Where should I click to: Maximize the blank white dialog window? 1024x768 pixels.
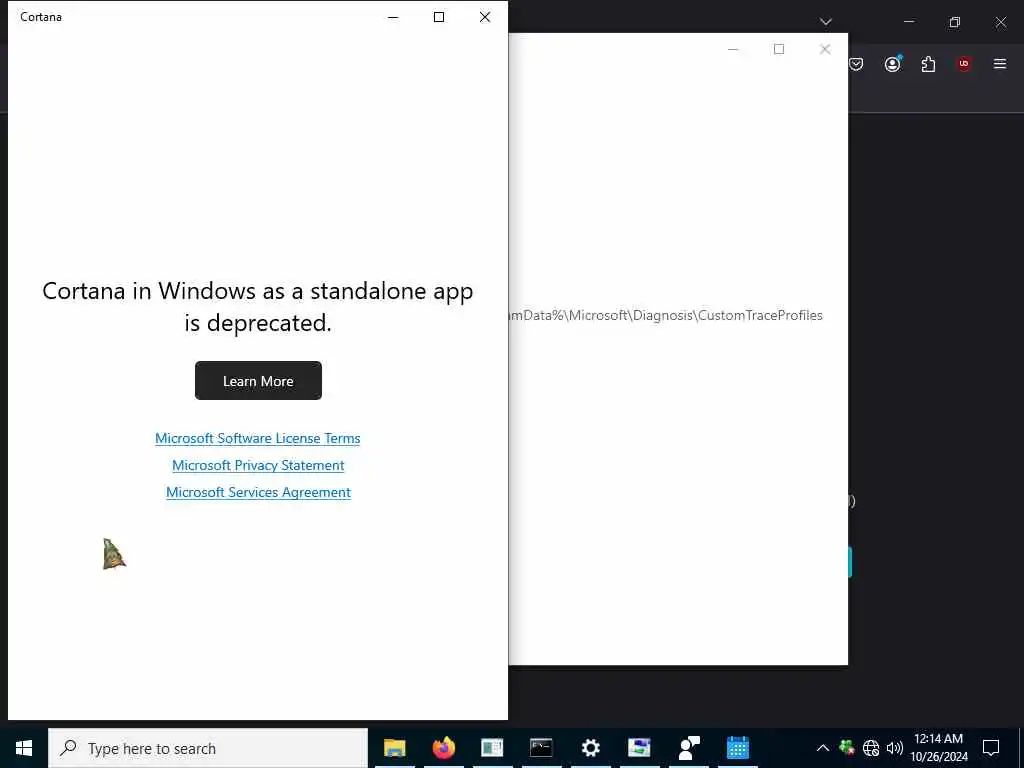(x=778, y=49)
